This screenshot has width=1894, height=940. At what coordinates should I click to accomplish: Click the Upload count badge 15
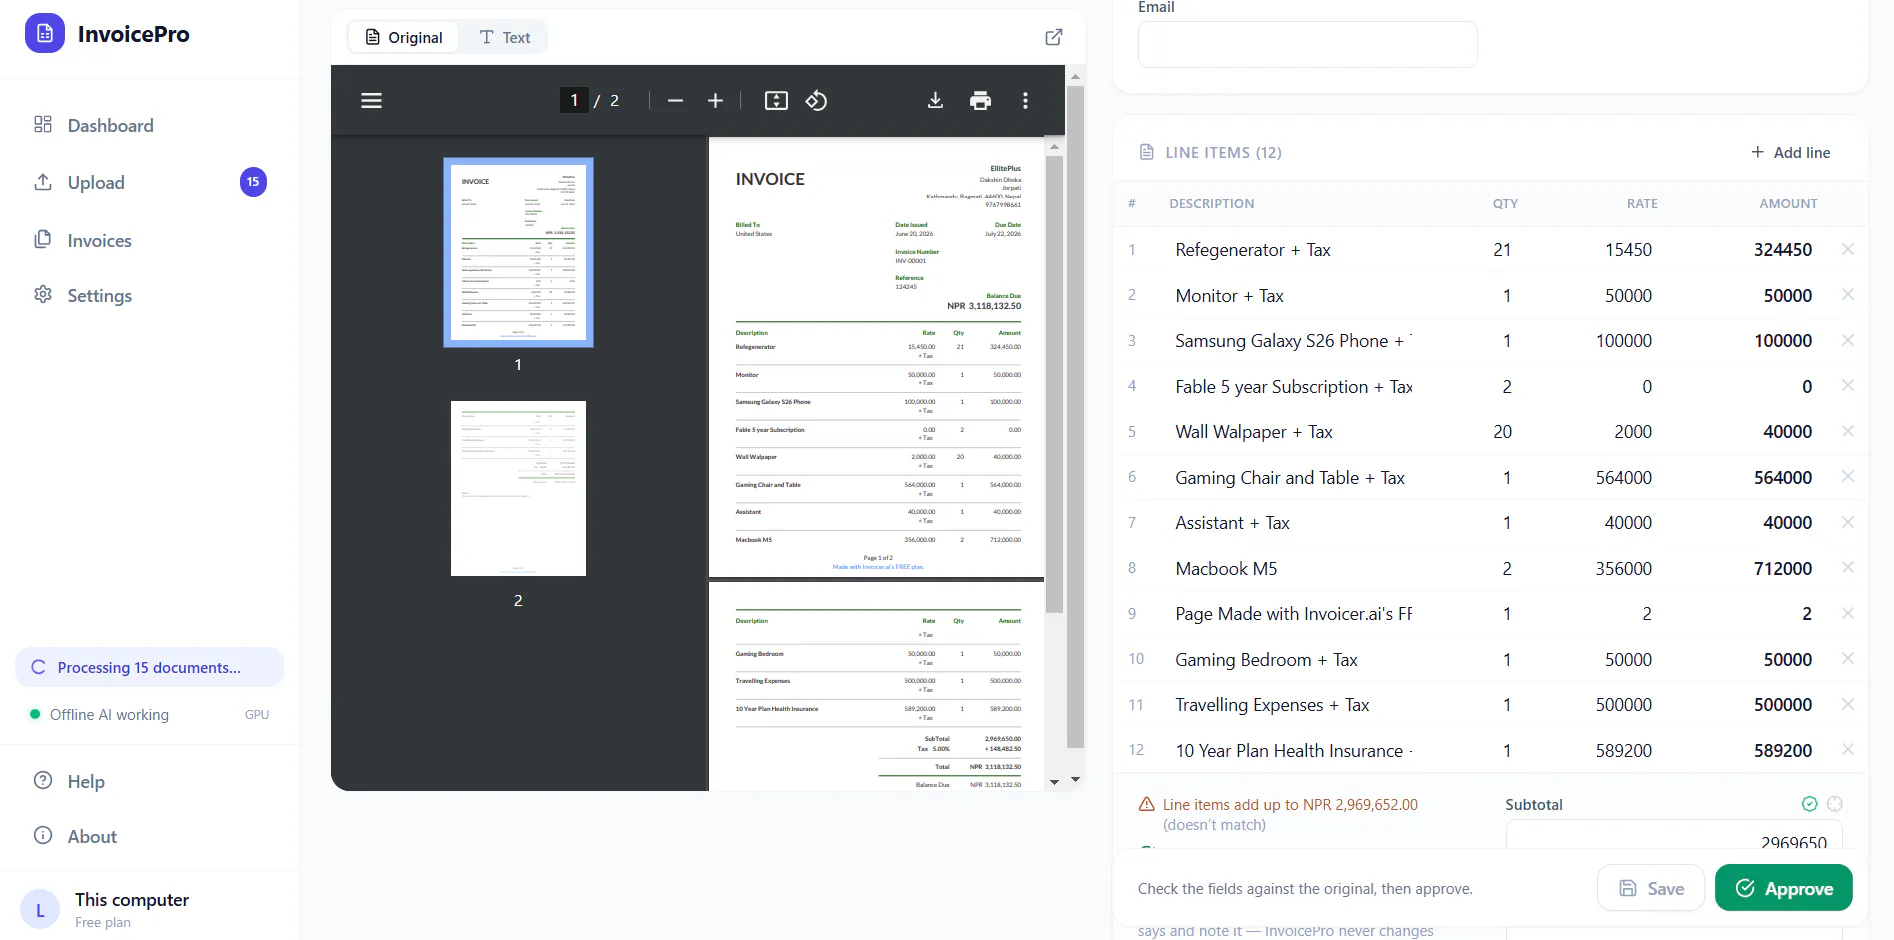tap(253, 182)
